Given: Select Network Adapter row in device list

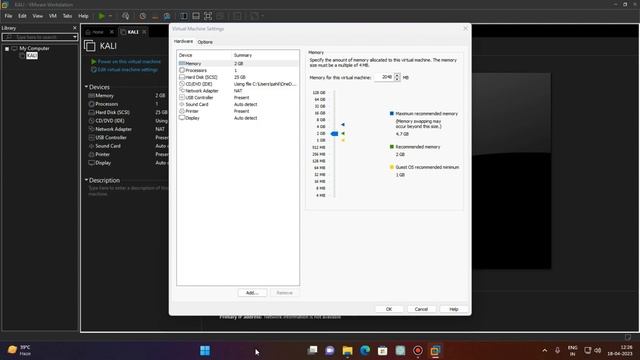Looking at the screenshot, I should [238, 91].
